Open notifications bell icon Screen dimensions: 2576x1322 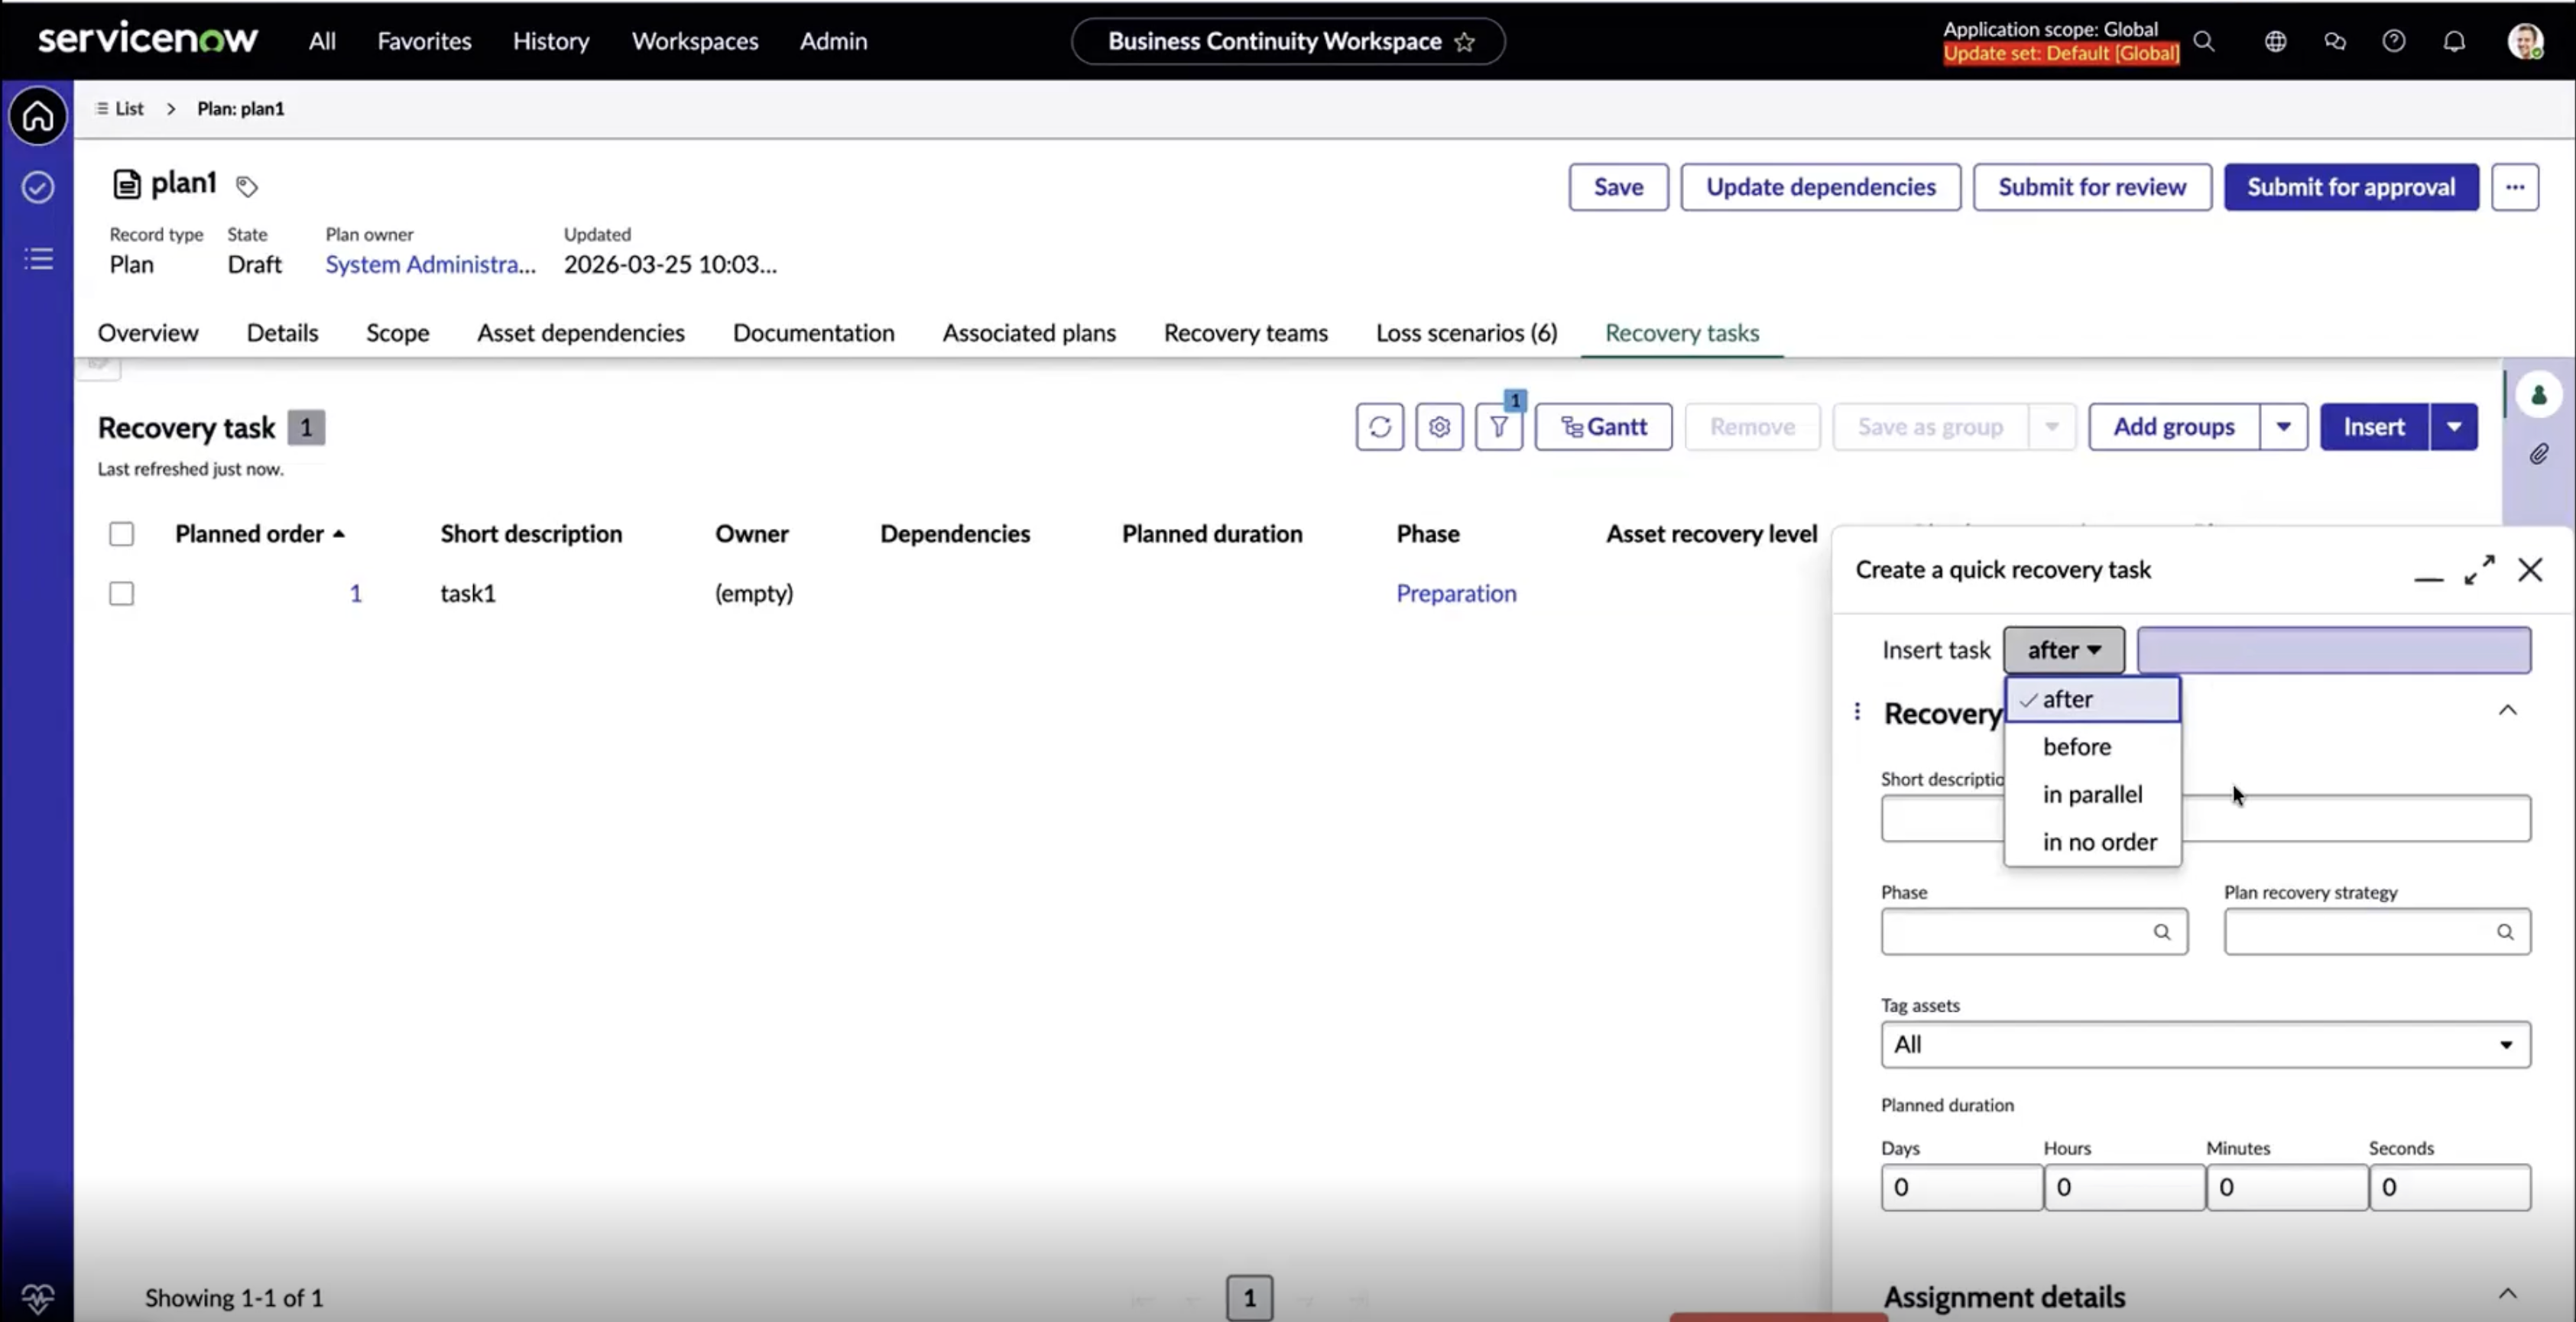[x=2454, y=41]
